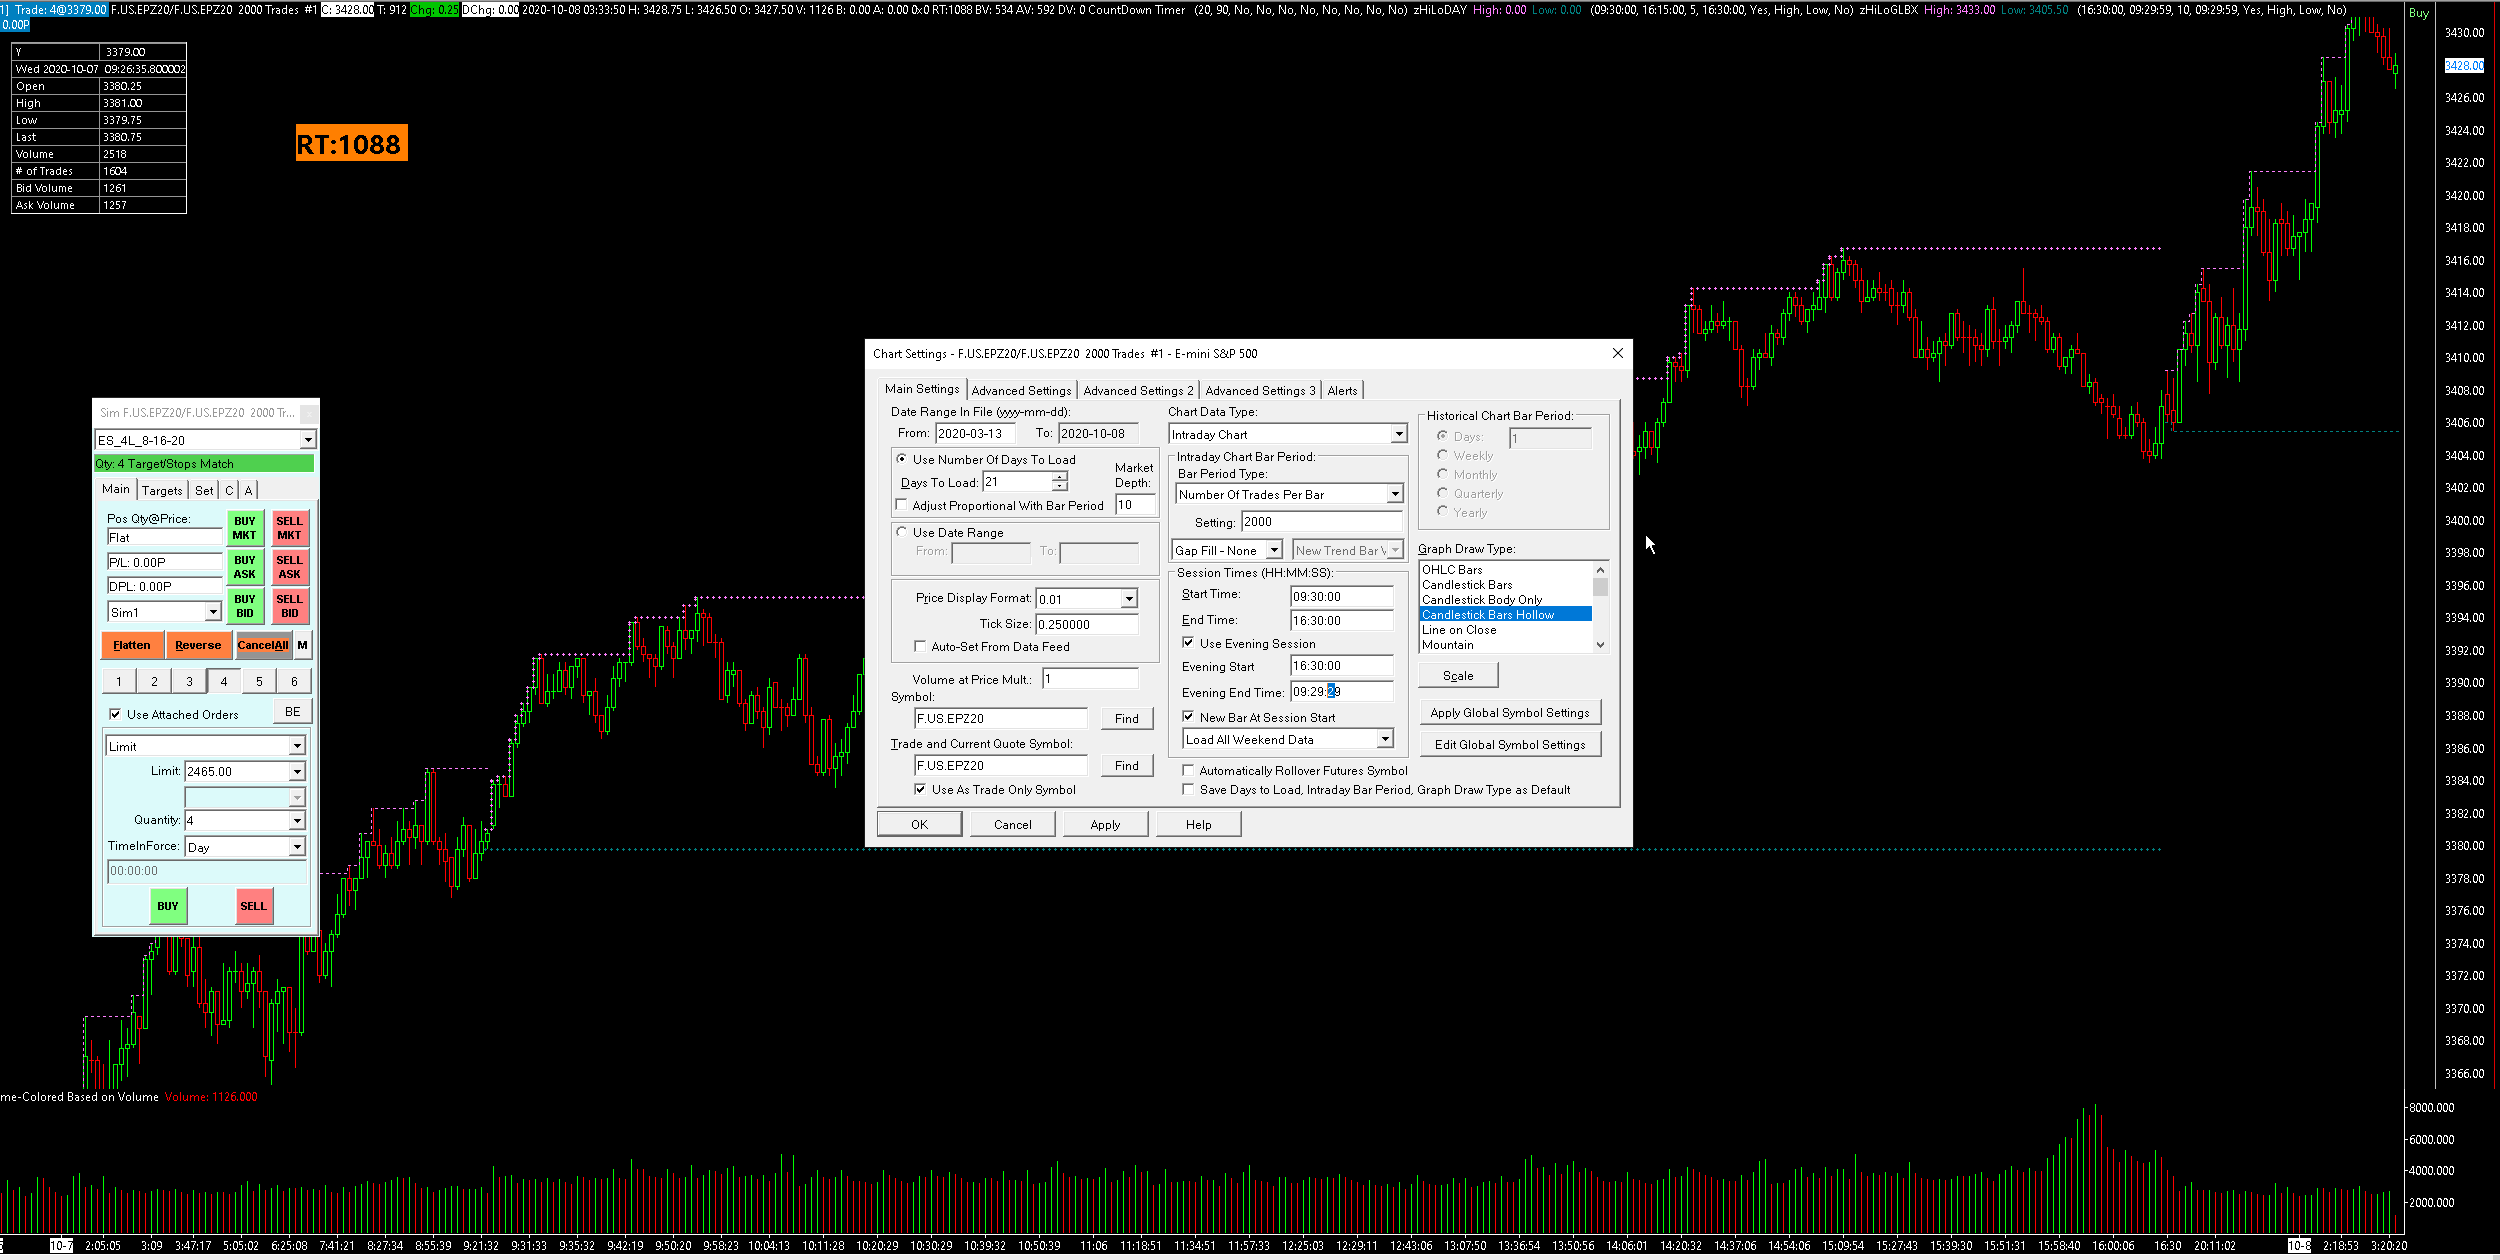The width and height of the screenshot is (2500, 1260).
Task: Toggle Use Attached Orders checkbox
Action: (x=115, y=715)
